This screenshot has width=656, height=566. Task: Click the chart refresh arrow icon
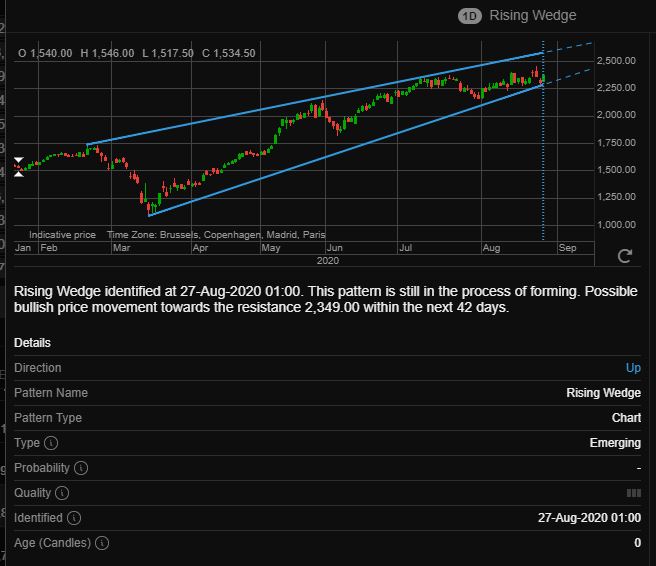625,256
